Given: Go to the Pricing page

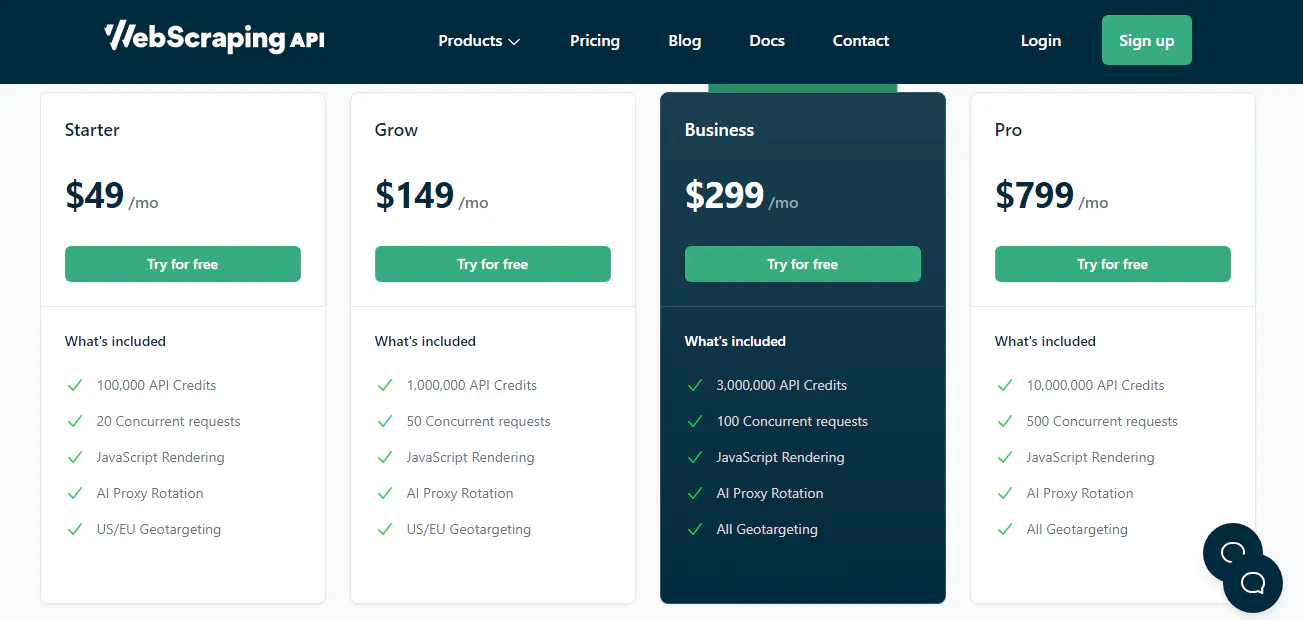Looking at the screenshot, I should pos(594,41).
